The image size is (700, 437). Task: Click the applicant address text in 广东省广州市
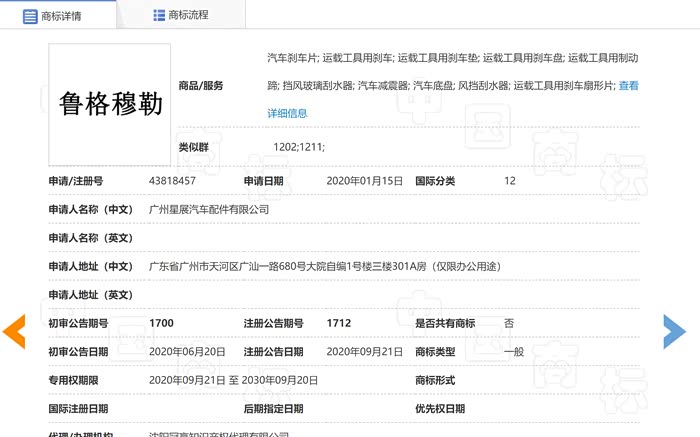point(324,266)
